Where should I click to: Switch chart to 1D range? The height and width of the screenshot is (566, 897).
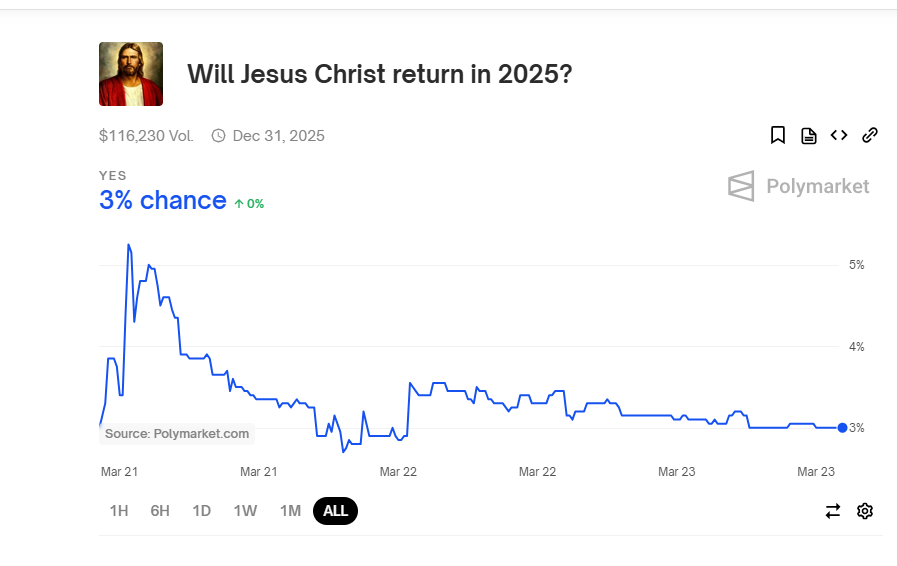click(201, 510)
